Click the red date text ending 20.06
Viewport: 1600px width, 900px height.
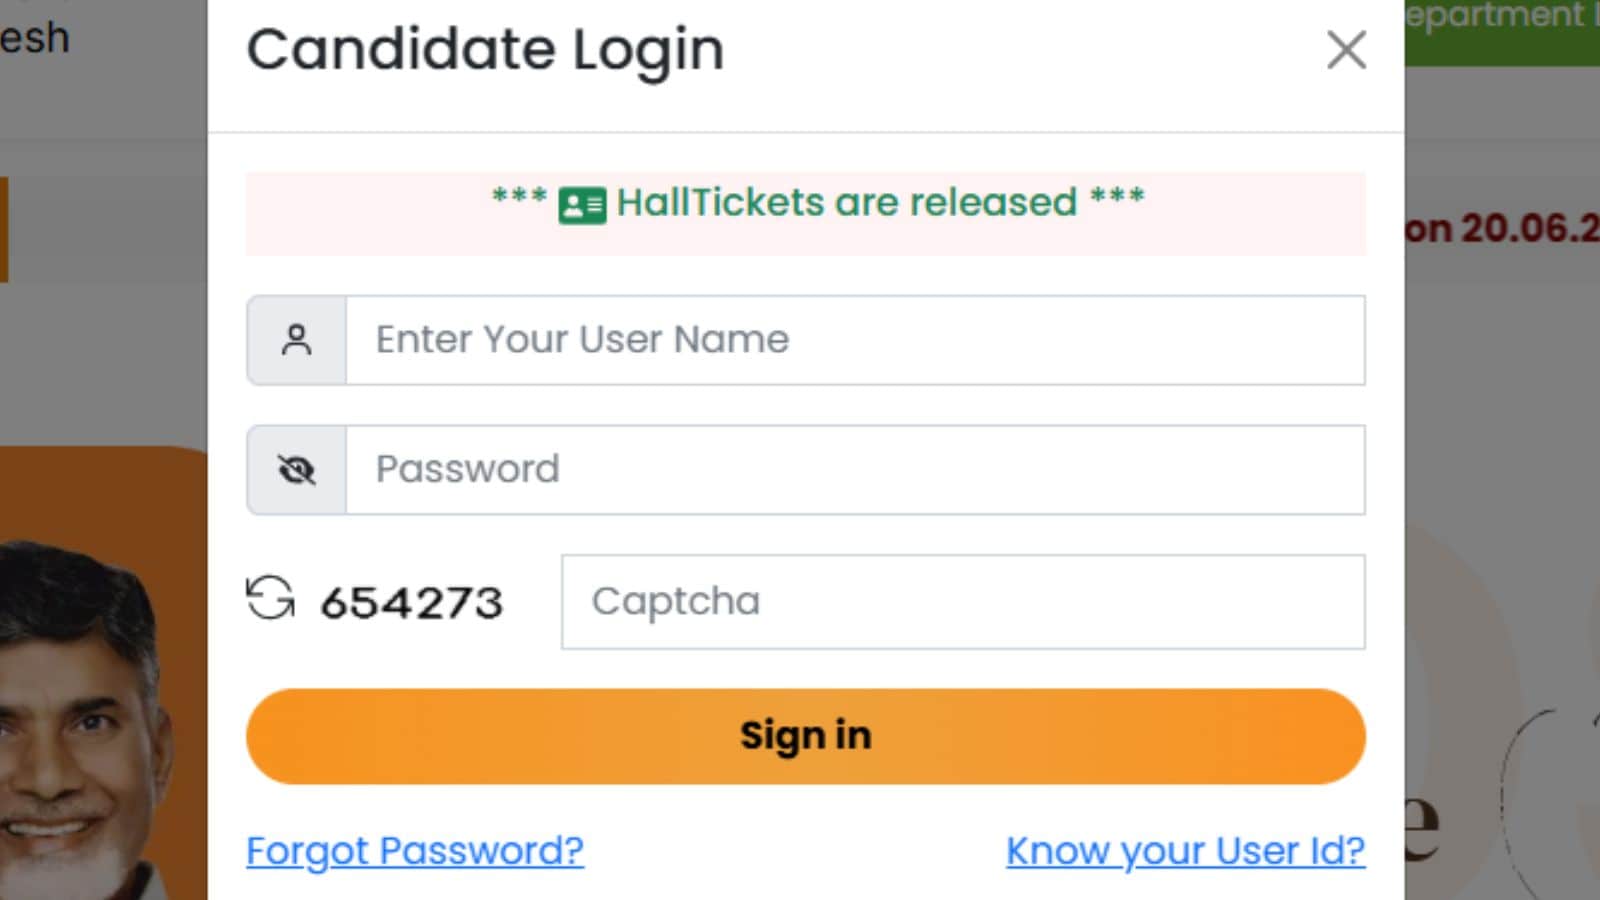(1502, 229)
